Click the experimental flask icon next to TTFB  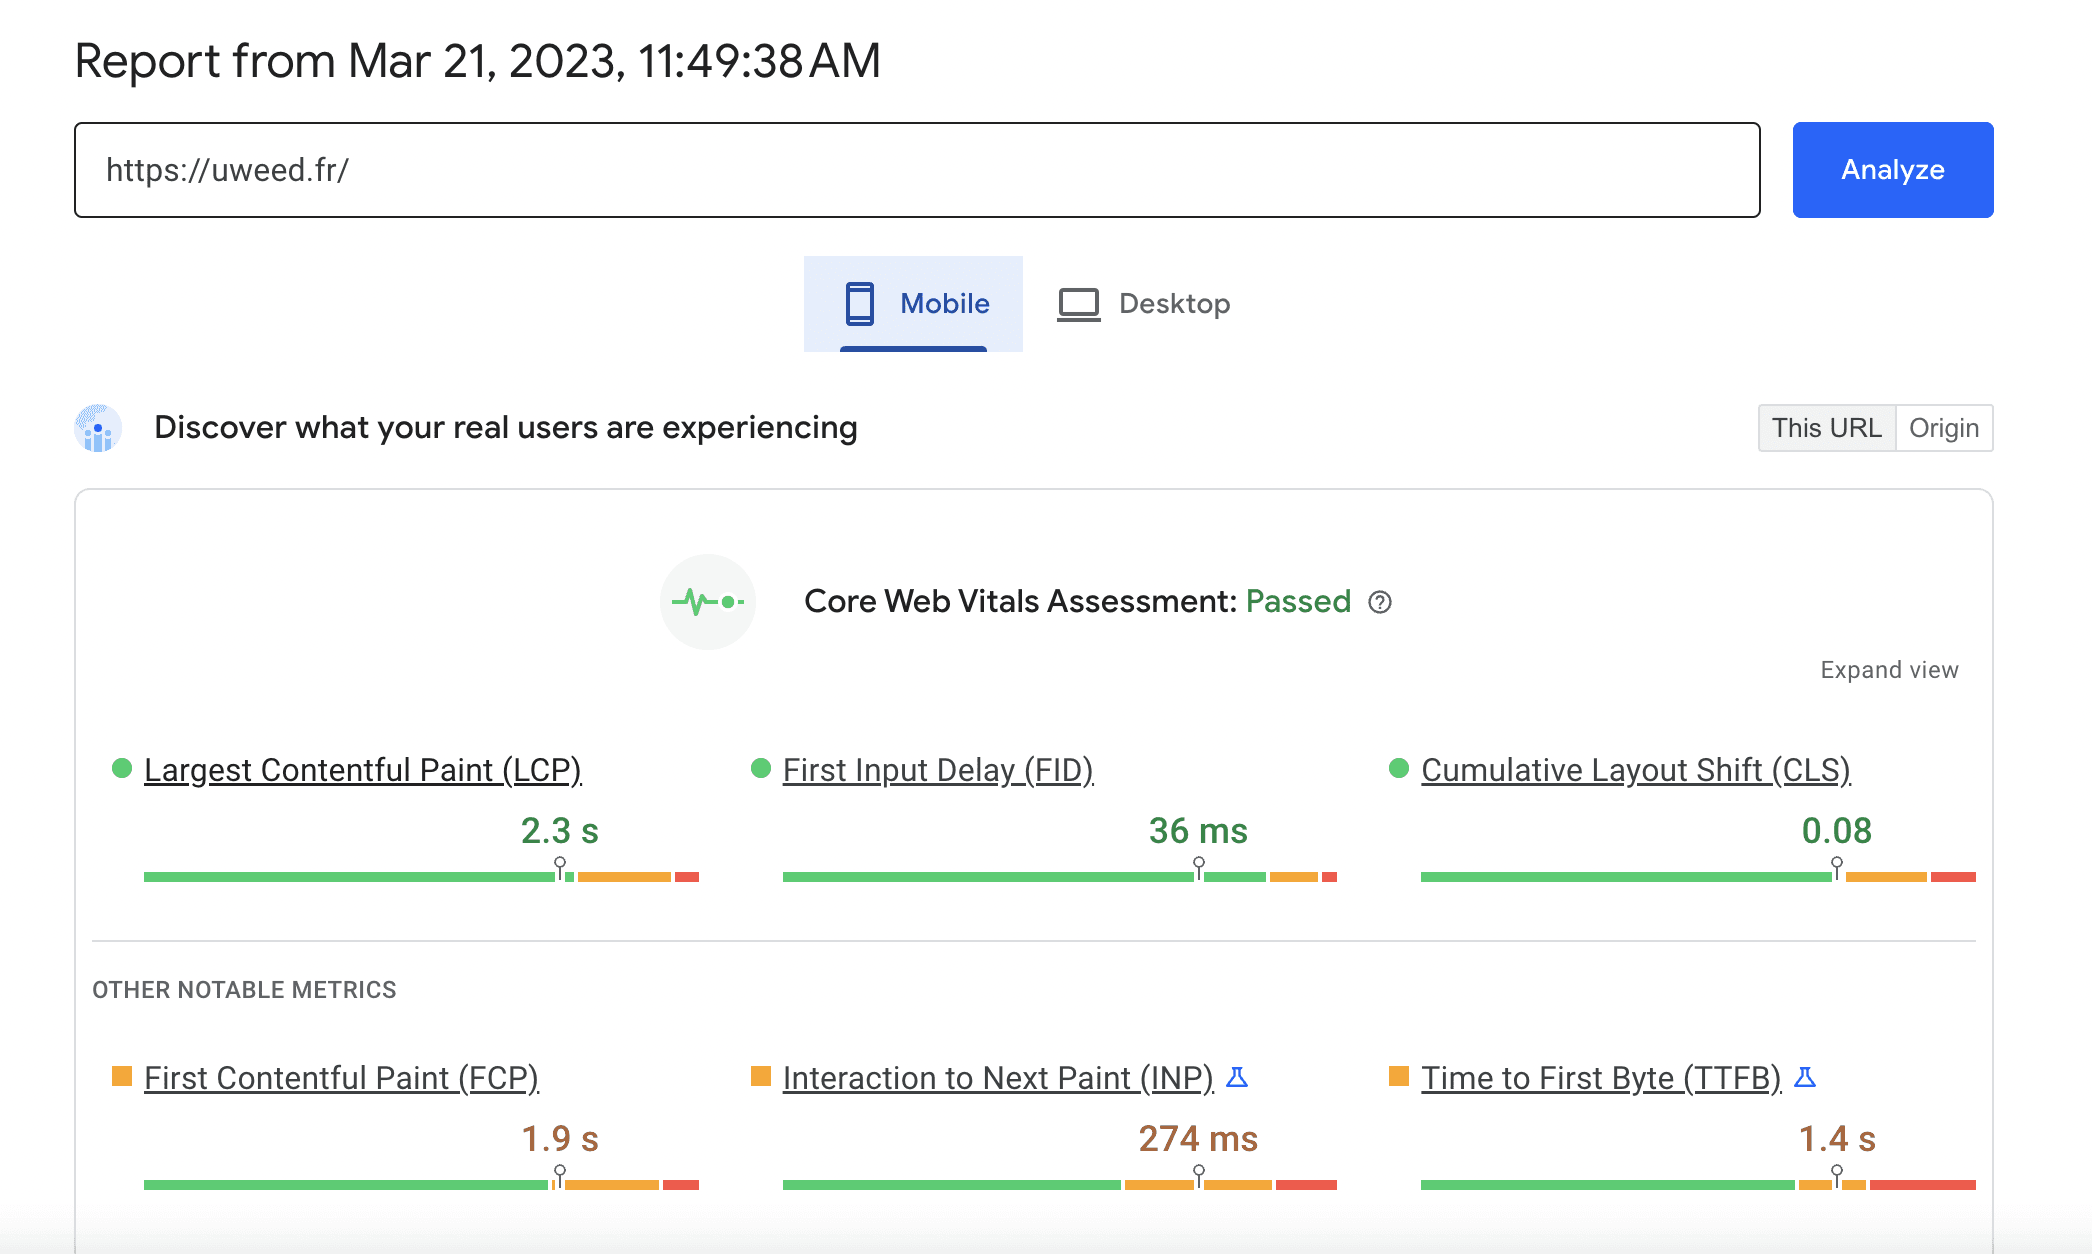[x=1806, y=1078]
